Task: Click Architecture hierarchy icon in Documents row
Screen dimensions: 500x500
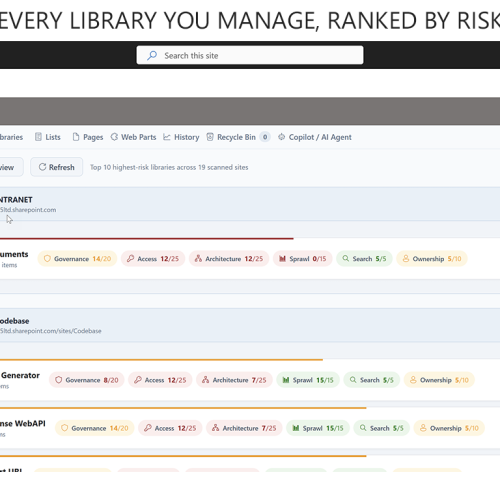Action: click(198, 258)
